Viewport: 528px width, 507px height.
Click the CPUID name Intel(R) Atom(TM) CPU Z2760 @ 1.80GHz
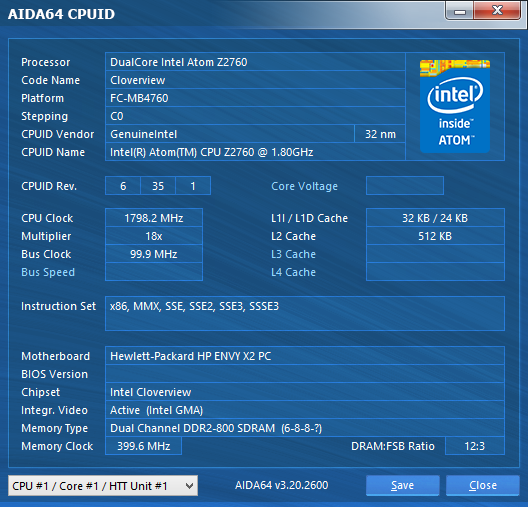[255, 152]
